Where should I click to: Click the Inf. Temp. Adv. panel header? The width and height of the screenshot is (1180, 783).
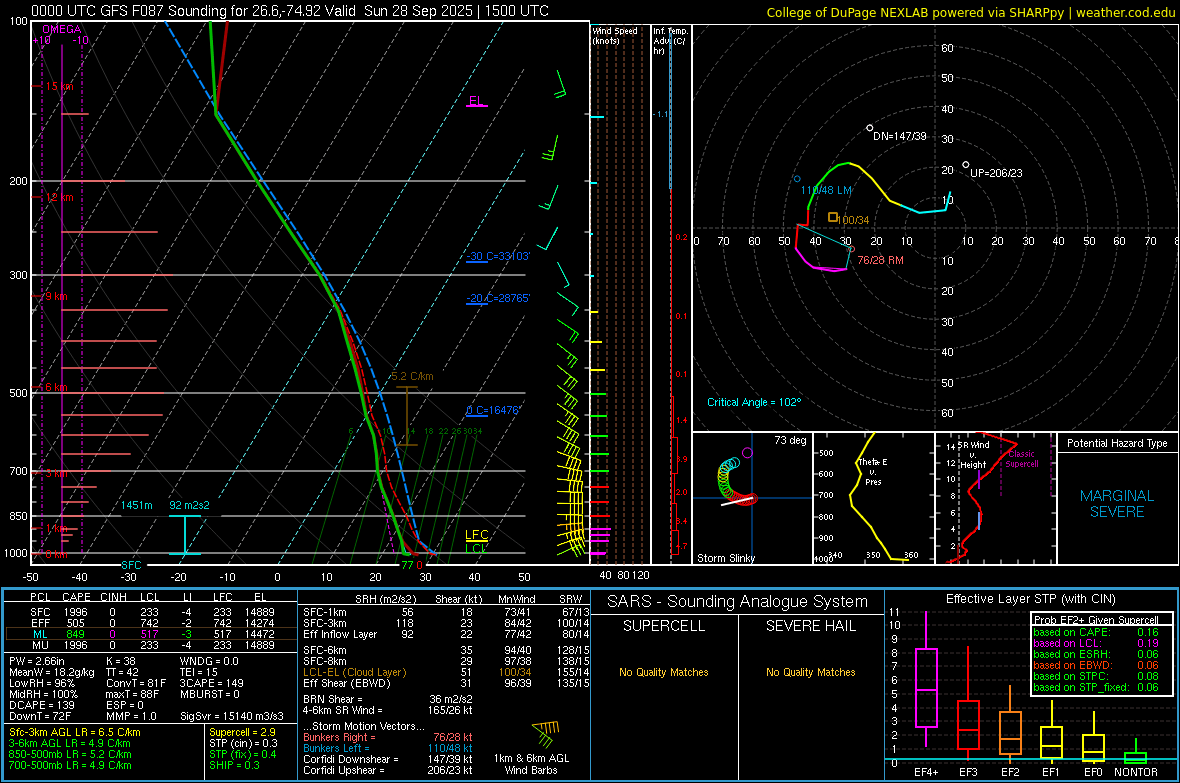point(670,41)
